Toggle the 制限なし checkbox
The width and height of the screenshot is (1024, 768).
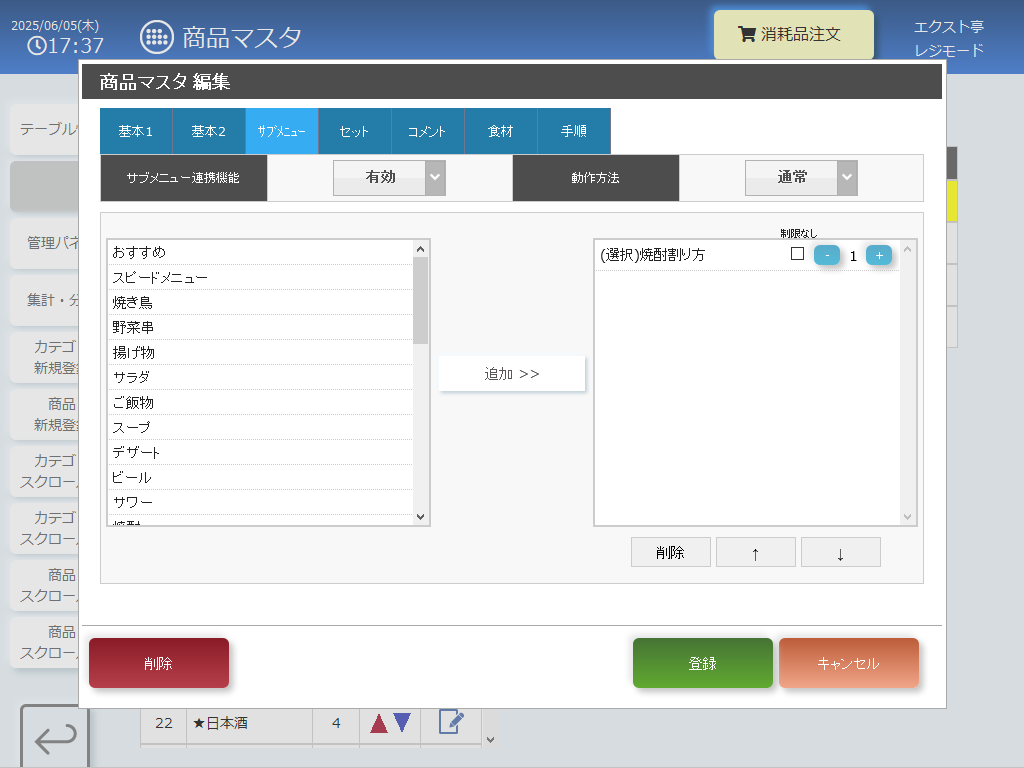(797, 254)
